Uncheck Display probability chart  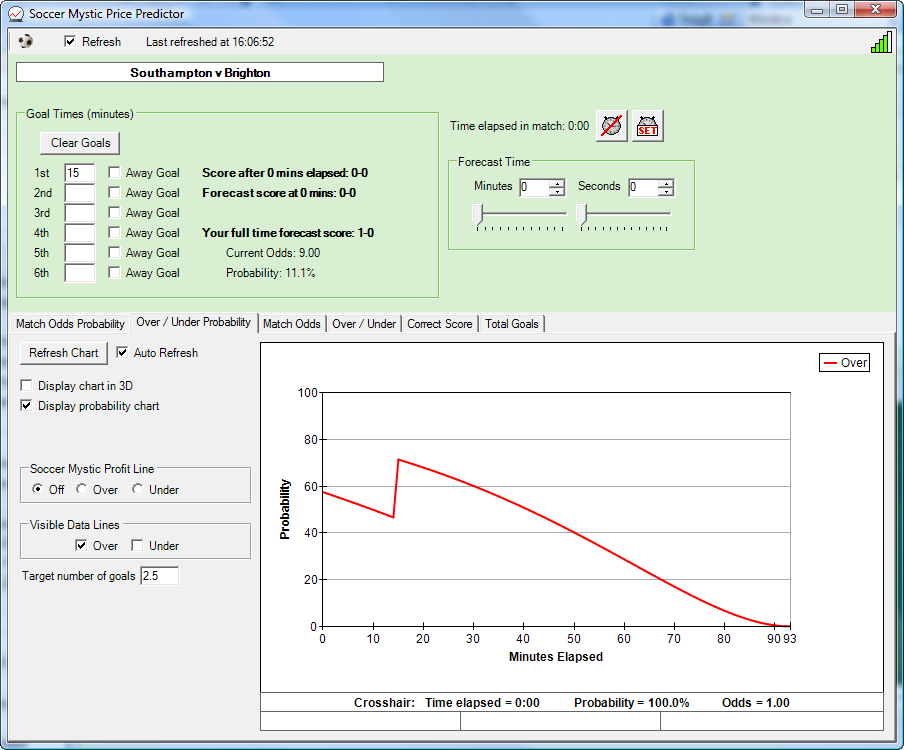click(x=26, y=405)
